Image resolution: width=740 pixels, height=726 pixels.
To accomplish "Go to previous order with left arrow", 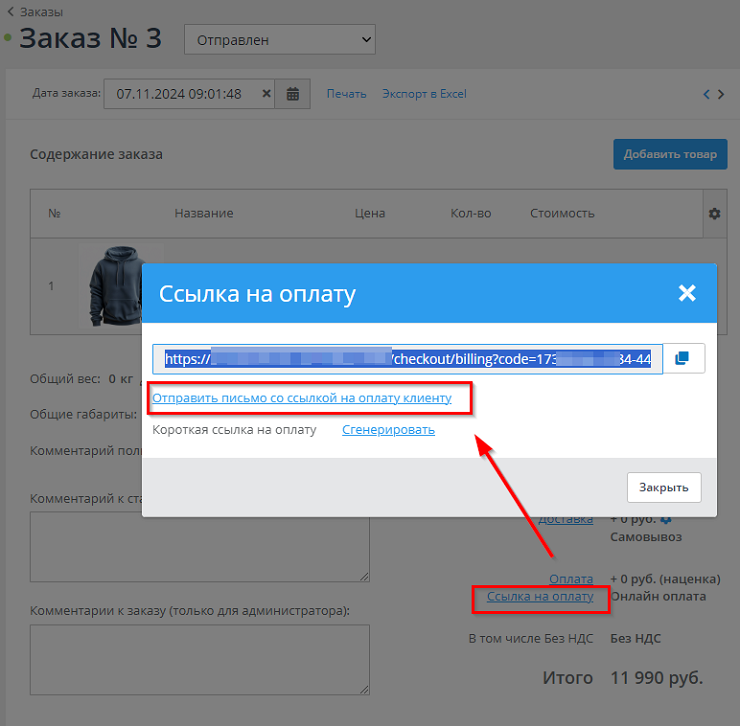I will pyautogui.click(x=707, y=94).
